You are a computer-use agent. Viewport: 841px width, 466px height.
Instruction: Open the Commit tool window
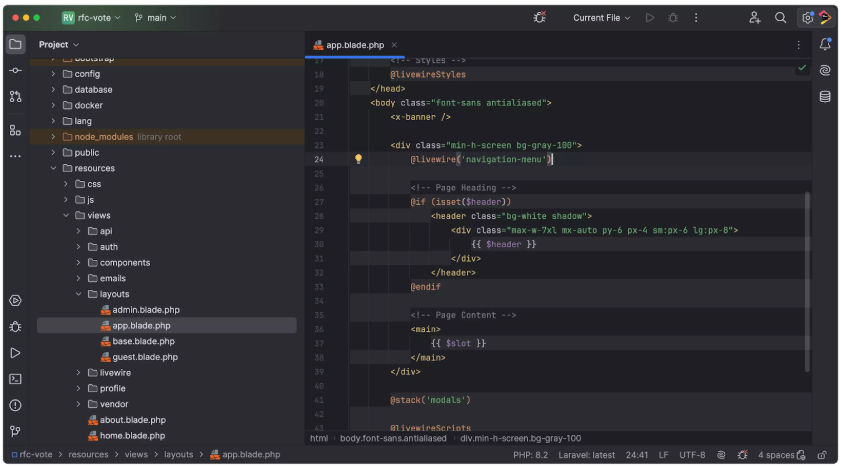coord(16,71)
